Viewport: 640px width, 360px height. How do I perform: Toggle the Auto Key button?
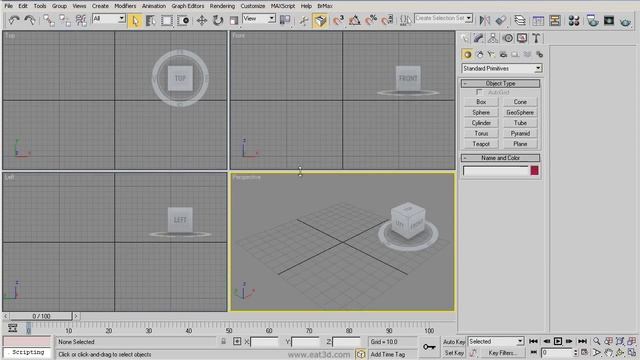454,342
